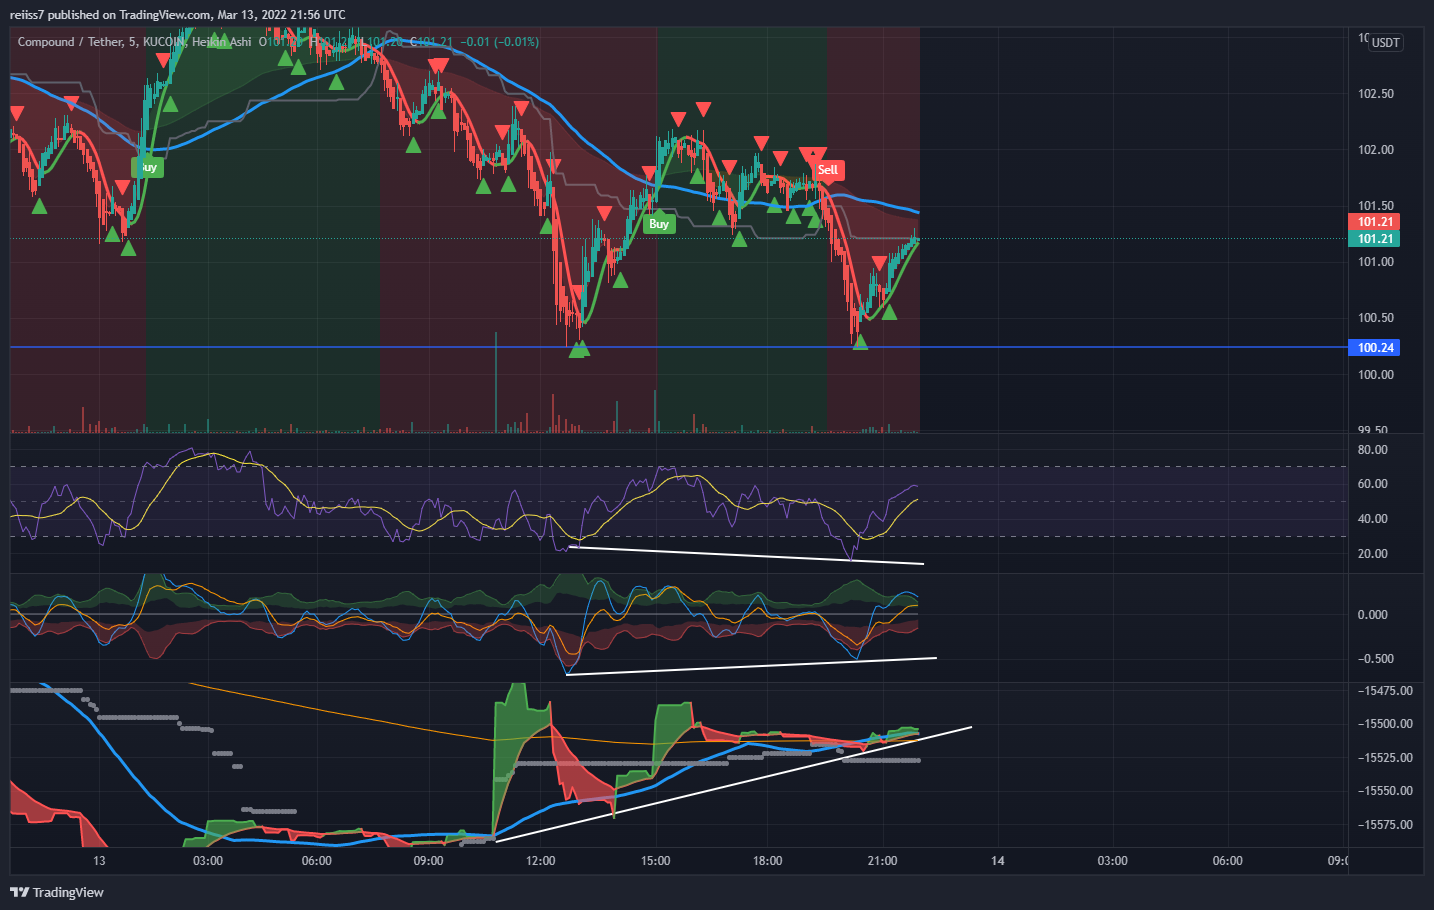Click the -15475.00 axis value

coord(1385,691)
